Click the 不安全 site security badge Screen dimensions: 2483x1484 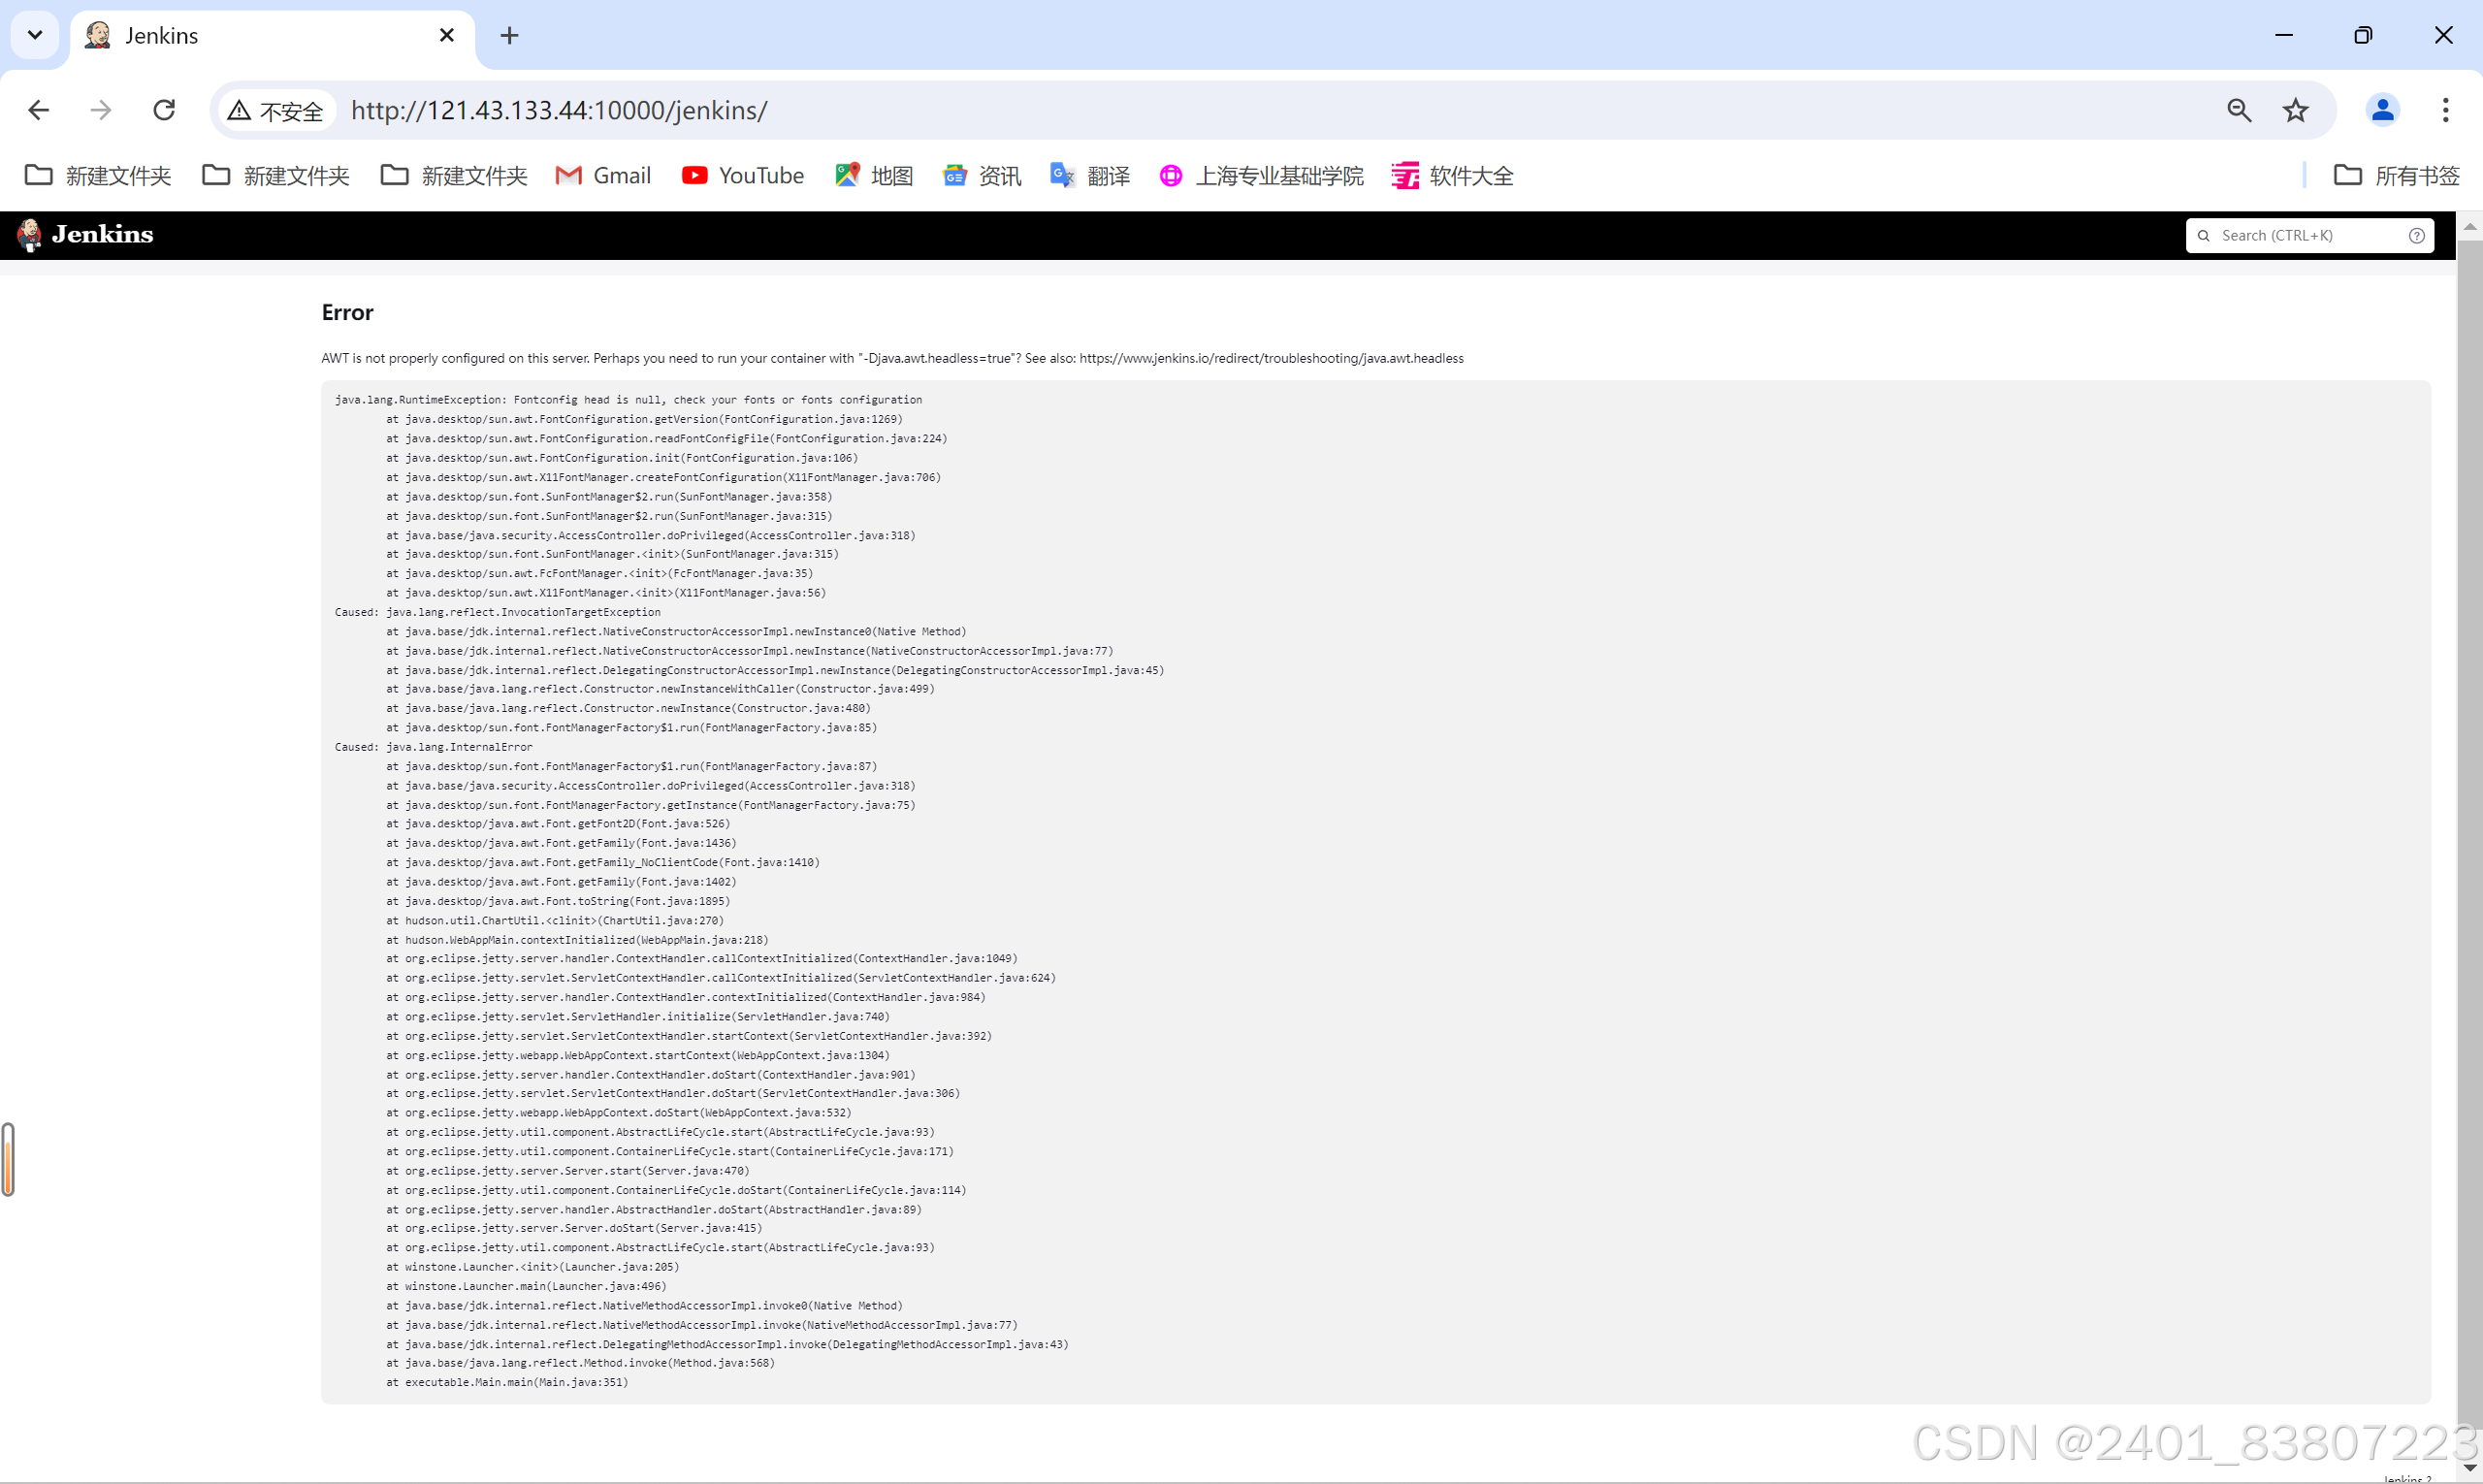click(x=276, y=110)
